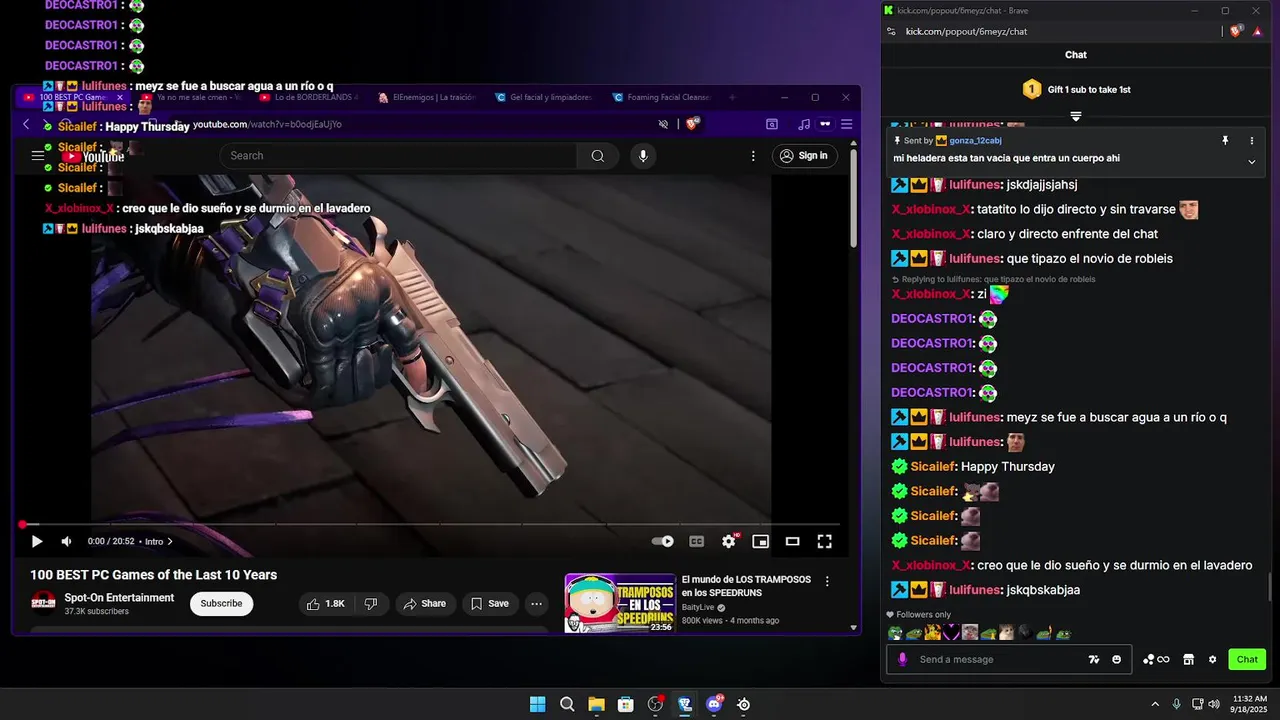Screen dimensions: 1280x720
Task: Switch to theater mode
Action: click(792, 541)
